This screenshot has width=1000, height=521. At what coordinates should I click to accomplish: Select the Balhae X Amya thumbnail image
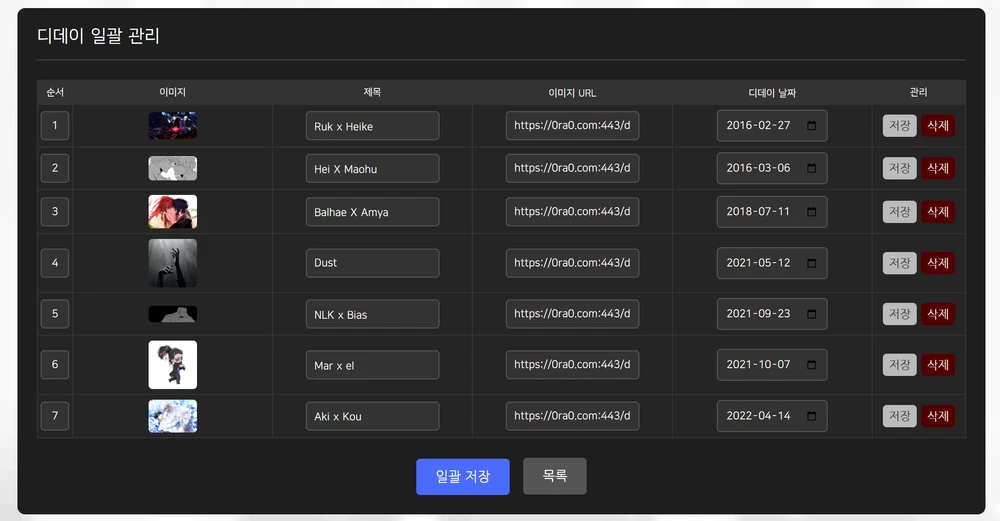pos(172,212)
